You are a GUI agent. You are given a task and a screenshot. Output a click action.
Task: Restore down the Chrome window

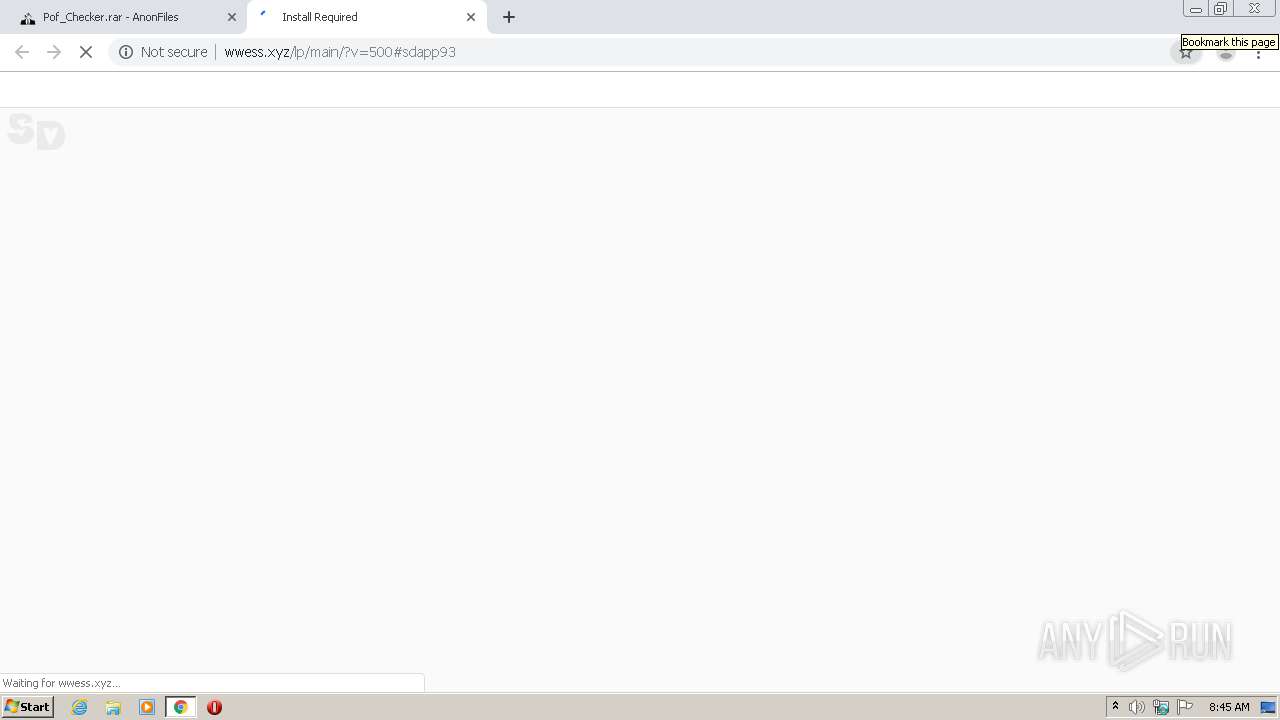1221,9
